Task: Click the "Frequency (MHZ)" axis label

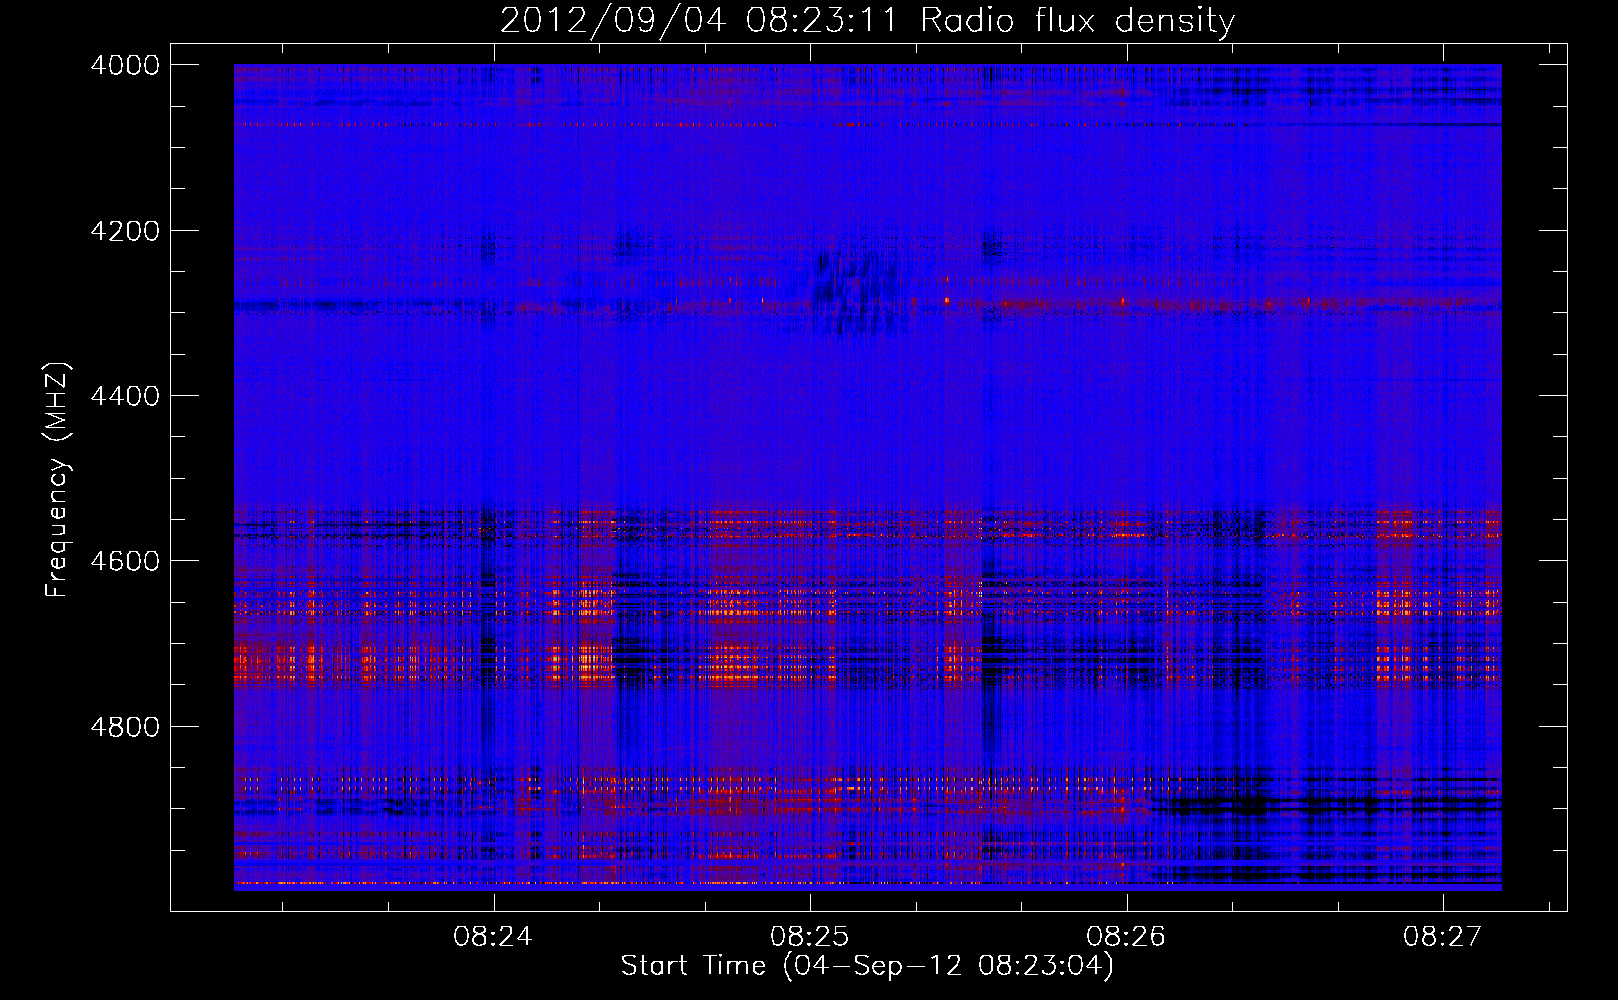Action: [x=58, y=480]
